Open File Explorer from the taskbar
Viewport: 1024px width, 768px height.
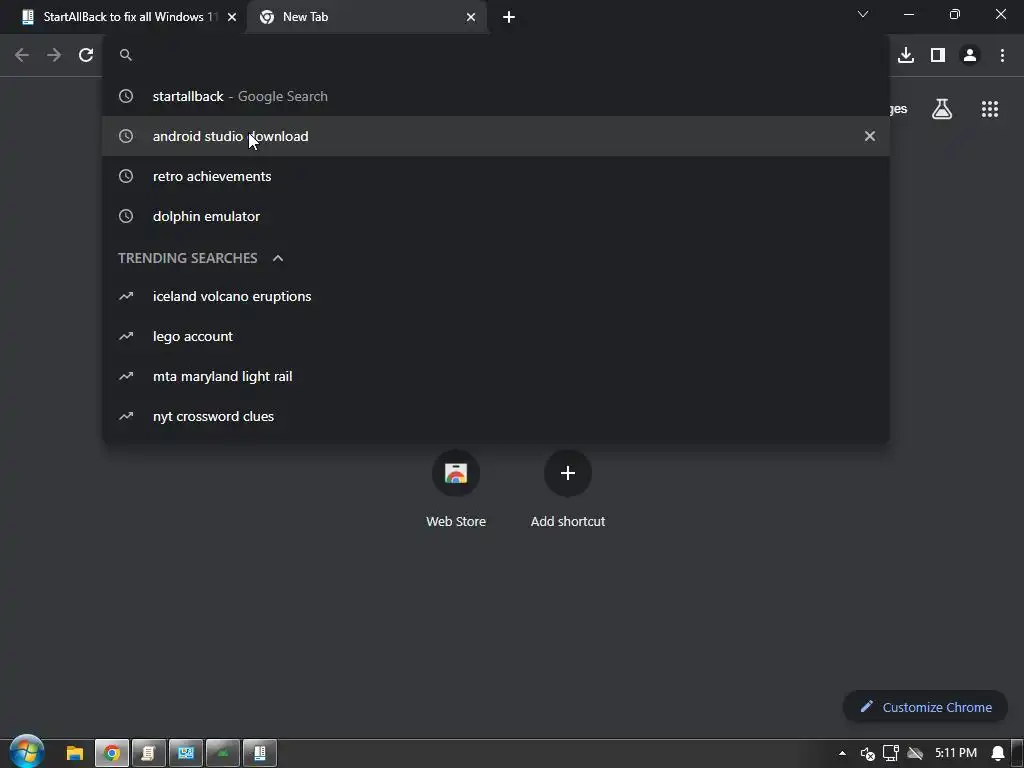pos(74,753)
